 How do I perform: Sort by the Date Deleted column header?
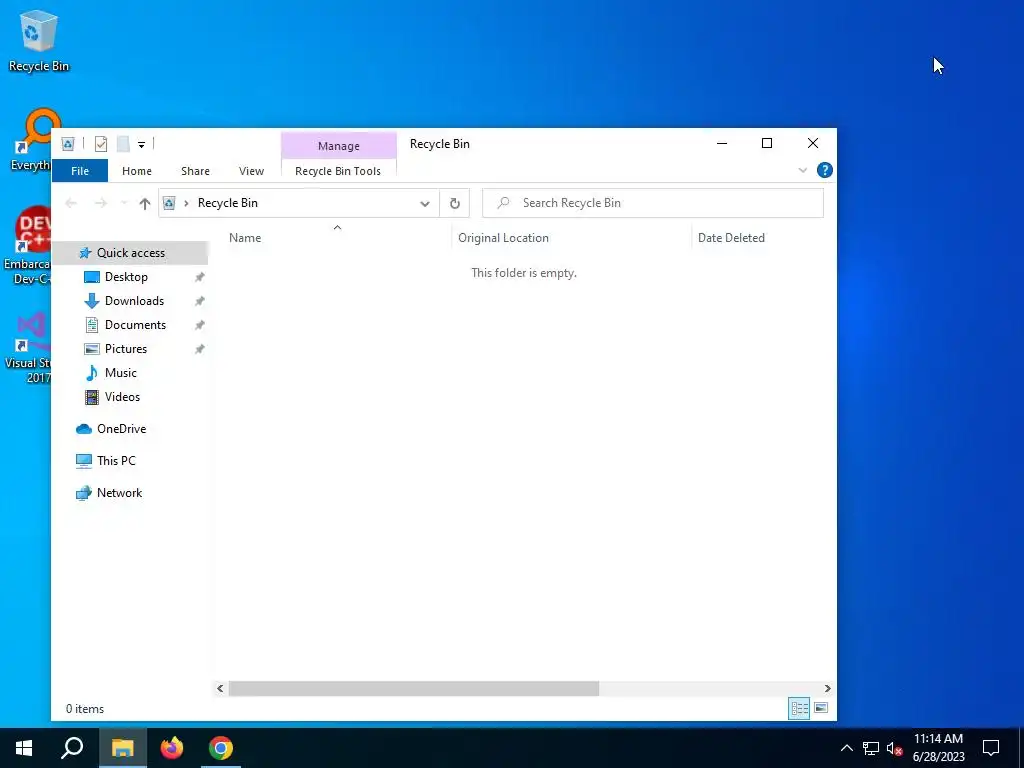(763, 238)
